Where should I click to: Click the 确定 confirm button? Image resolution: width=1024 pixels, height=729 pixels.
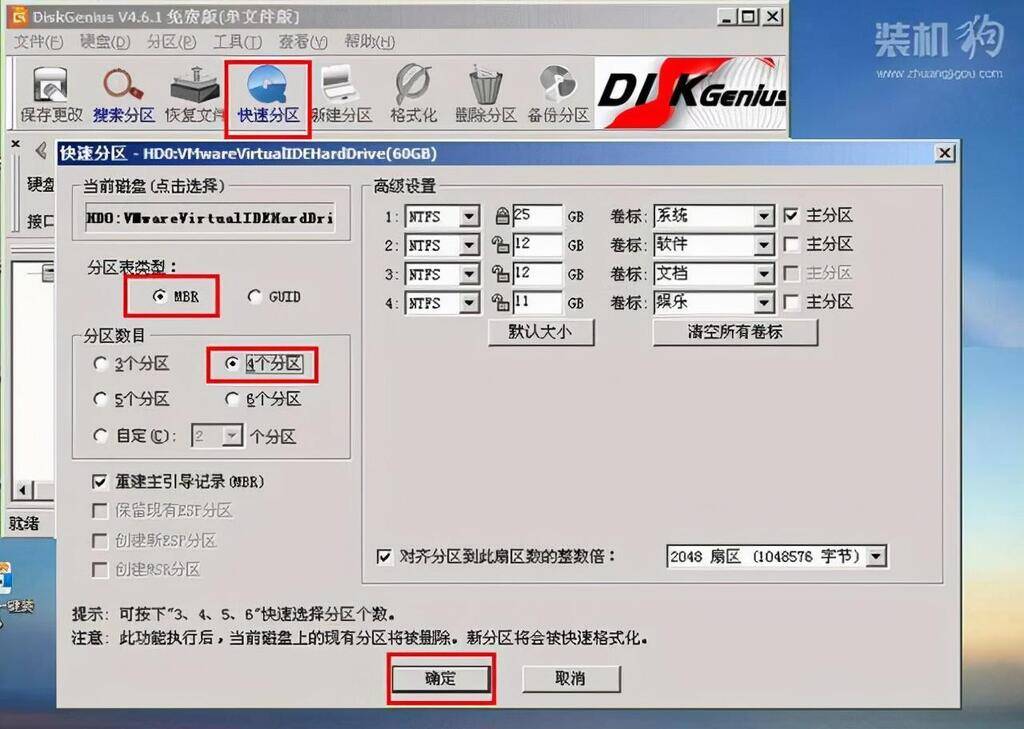441,679
